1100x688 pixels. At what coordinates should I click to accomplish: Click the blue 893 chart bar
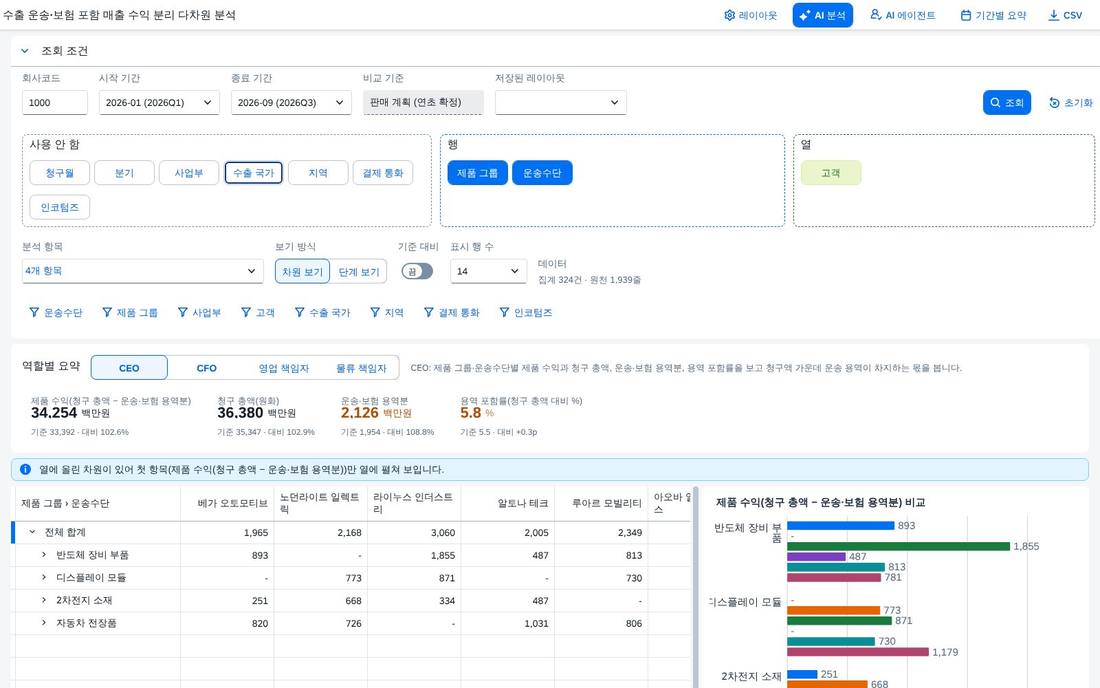841,525
